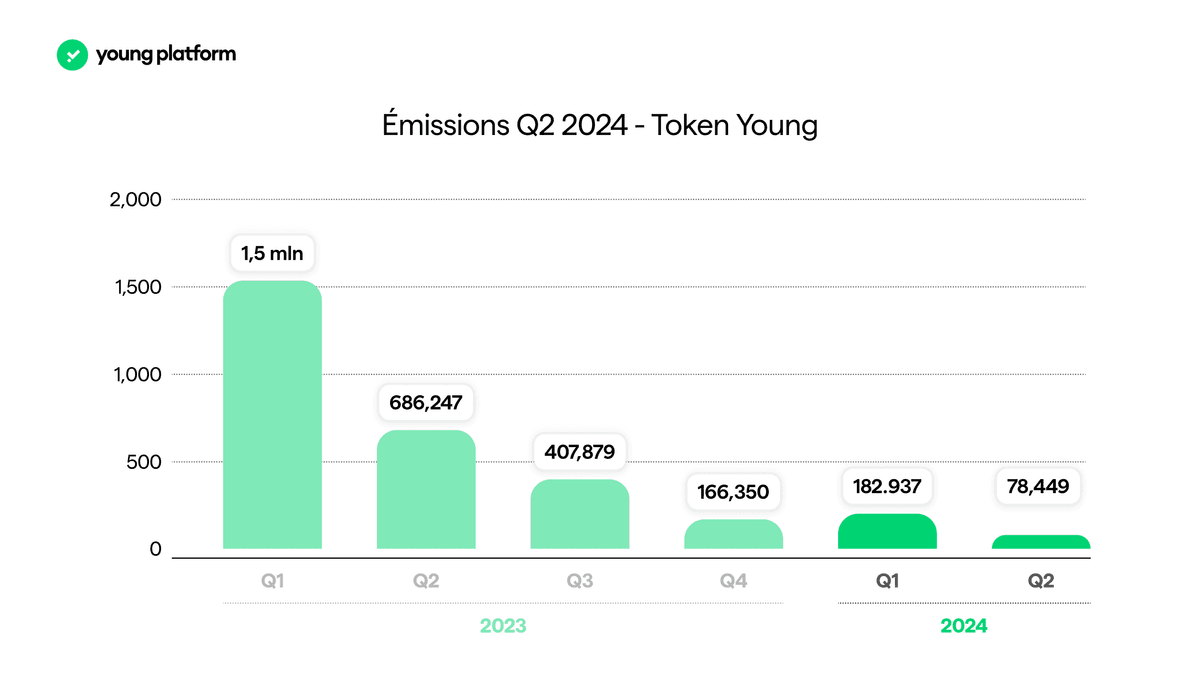Click the Young Platform checkmark logo icon

click(x=73, y=54)
